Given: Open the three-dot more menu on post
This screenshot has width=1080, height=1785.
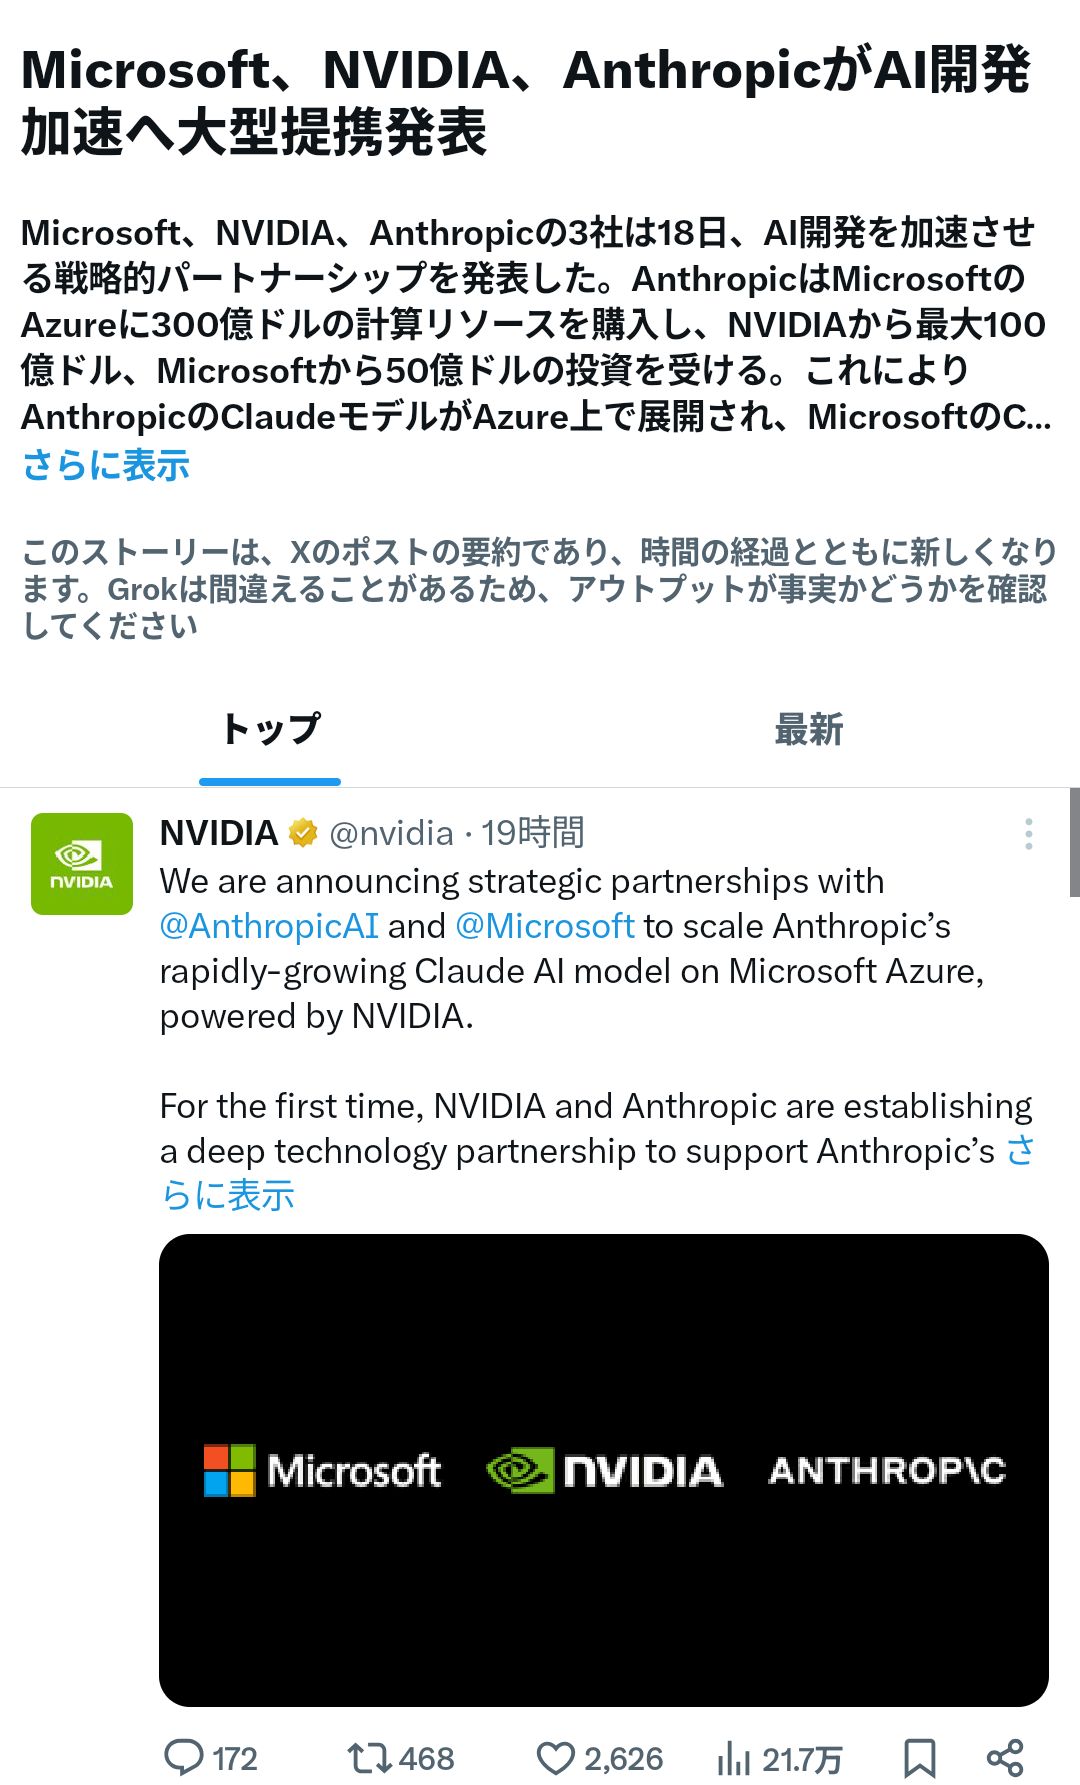Looking at the screenshot, I should pos(1029,834).
